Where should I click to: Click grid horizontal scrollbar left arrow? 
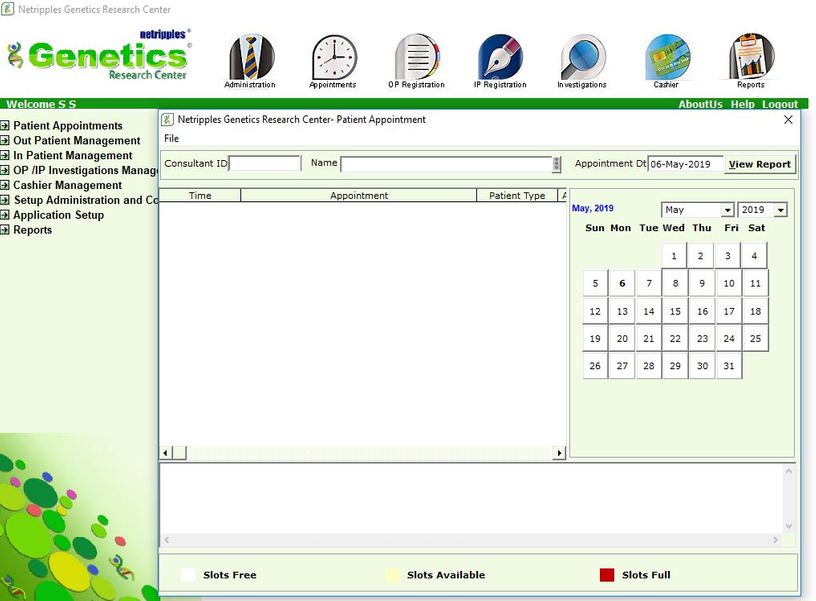[x=165, y=453]
